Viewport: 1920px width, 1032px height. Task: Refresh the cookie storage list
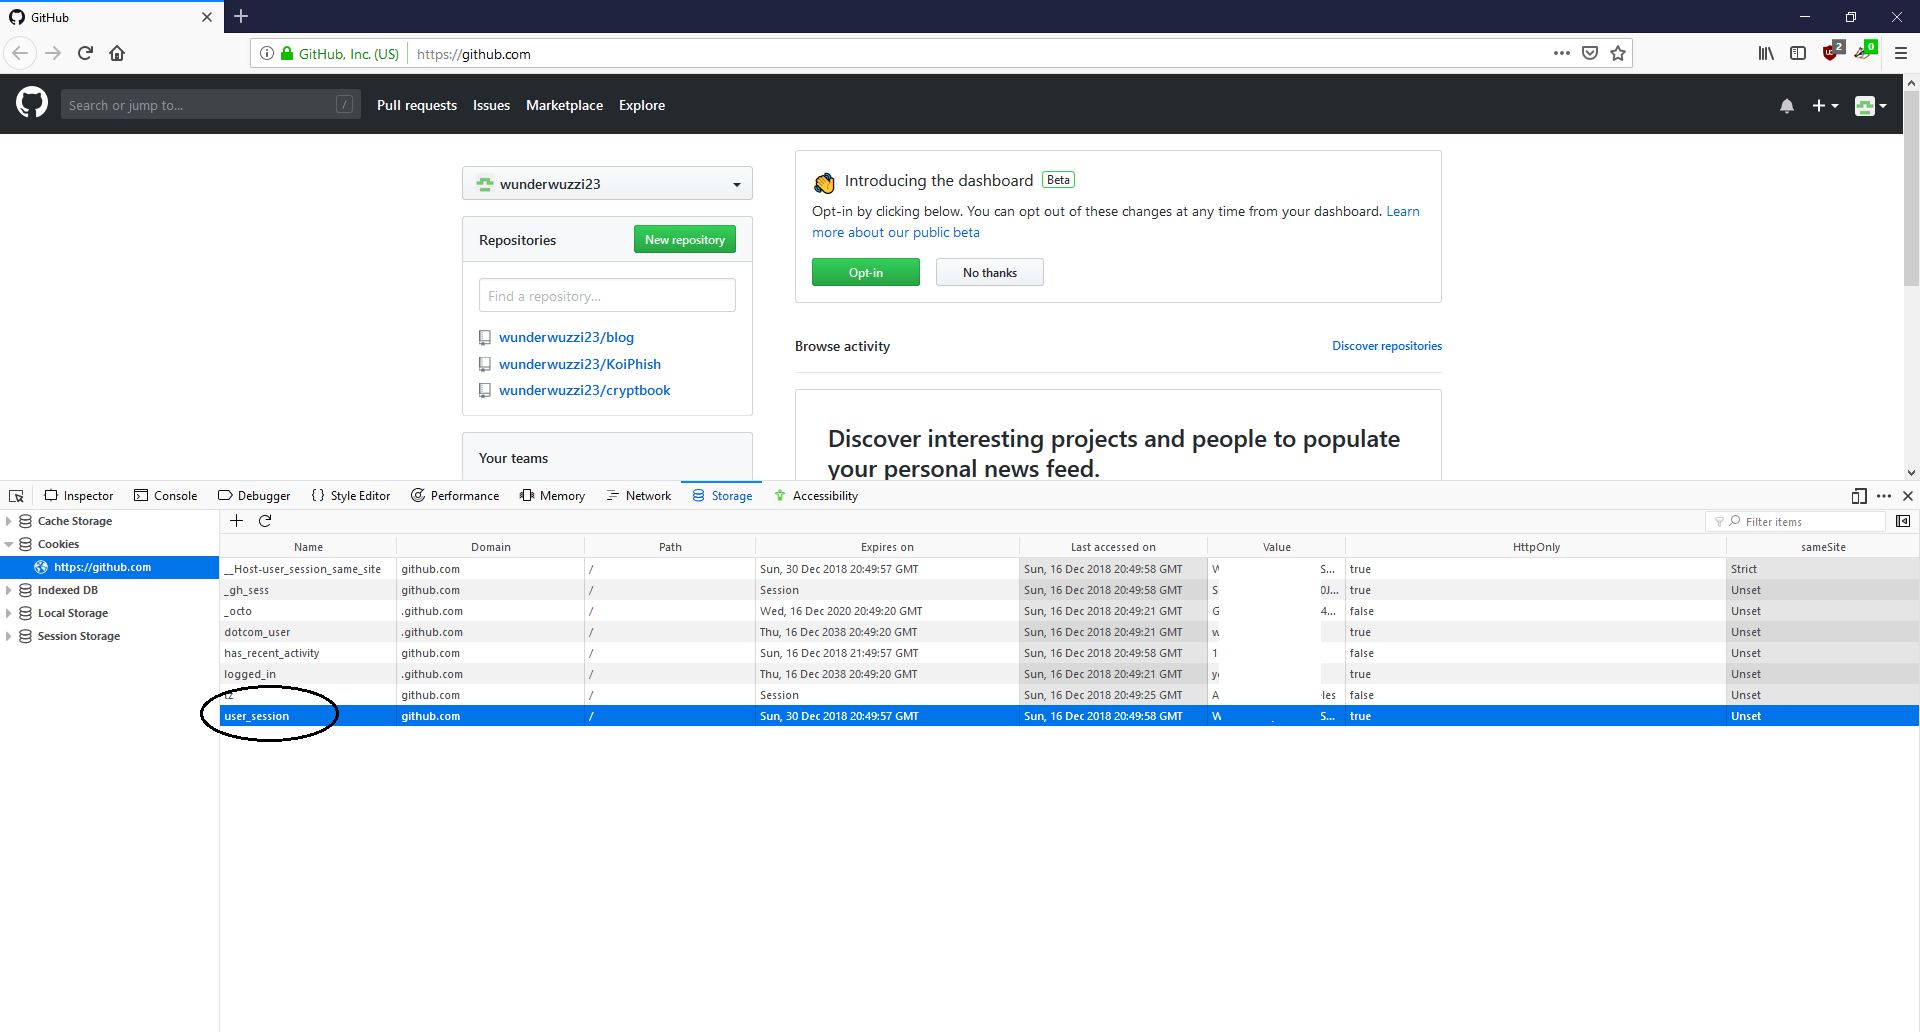(x=265, y=521)
